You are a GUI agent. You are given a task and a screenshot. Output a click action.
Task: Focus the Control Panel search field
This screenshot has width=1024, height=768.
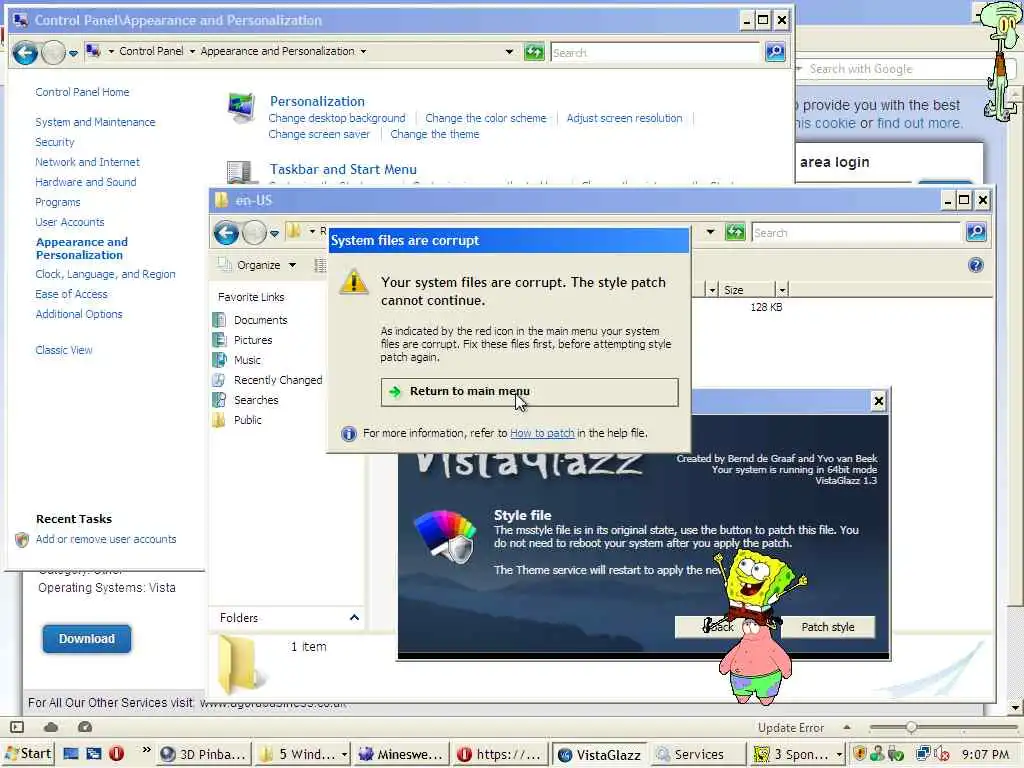point(656,52)
